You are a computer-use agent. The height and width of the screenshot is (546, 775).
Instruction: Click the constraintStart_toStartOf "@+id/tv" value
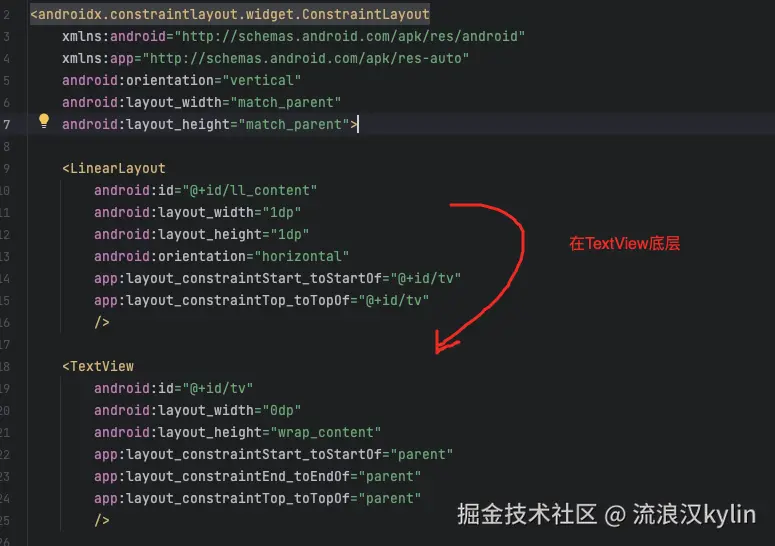426,278
